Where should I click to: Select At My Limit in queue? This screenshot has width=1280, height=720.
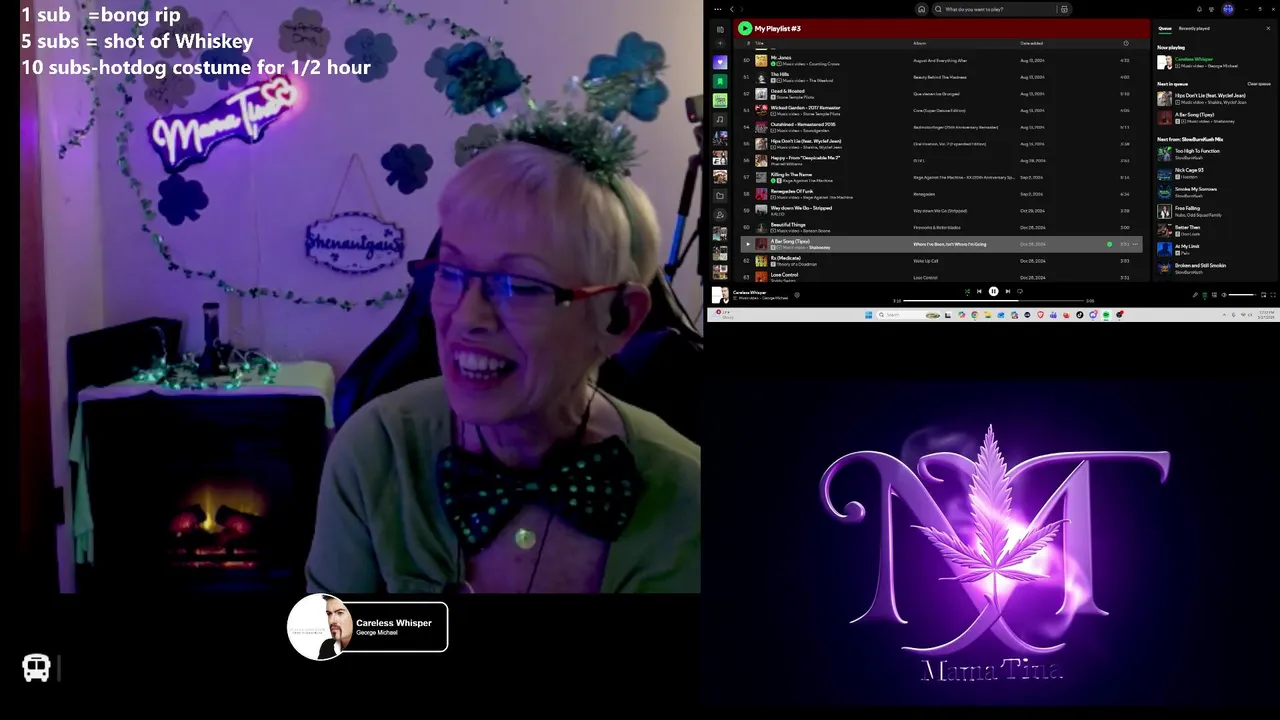(x=1215, y=248)
